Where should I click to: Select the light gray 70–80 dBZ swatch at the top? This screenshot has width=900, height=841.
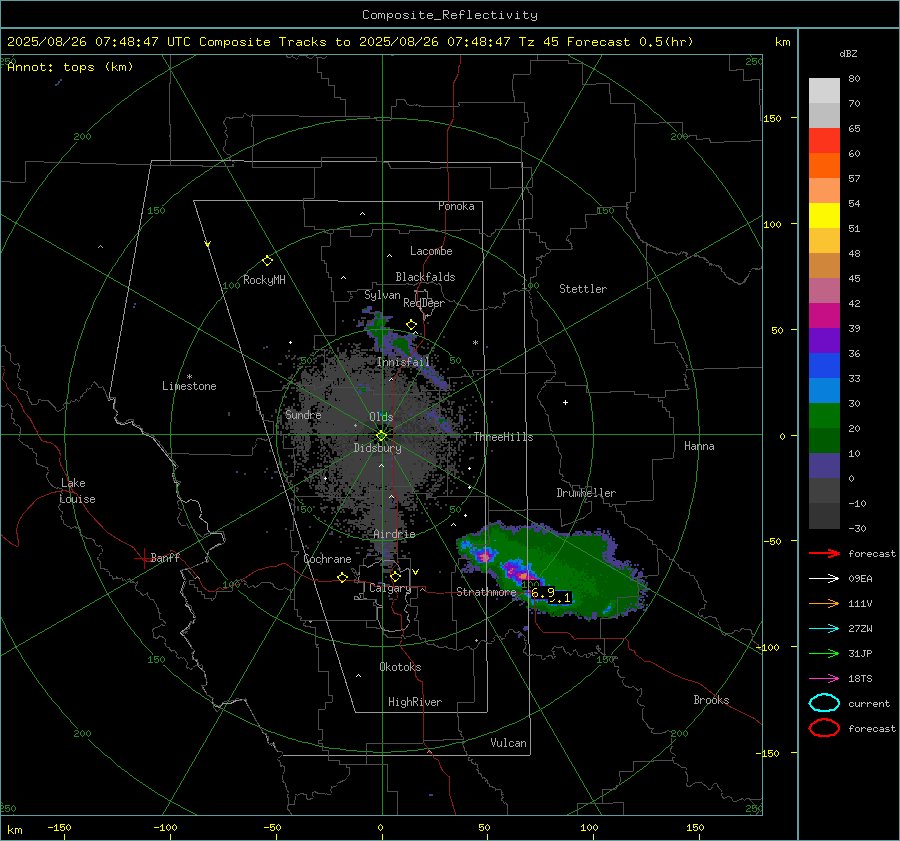[x=824, y=90]
